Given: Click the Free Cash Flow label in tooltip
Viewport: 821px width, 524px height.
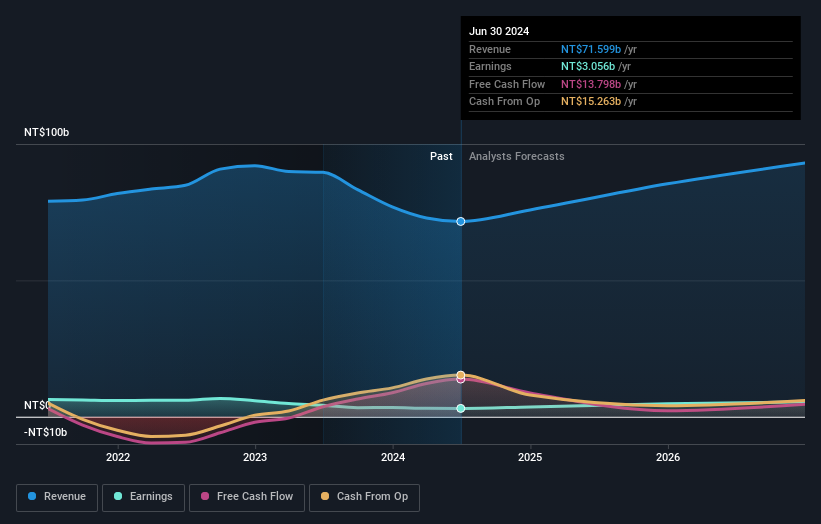Looking at the screenshot, I should (x=507, y=84).
